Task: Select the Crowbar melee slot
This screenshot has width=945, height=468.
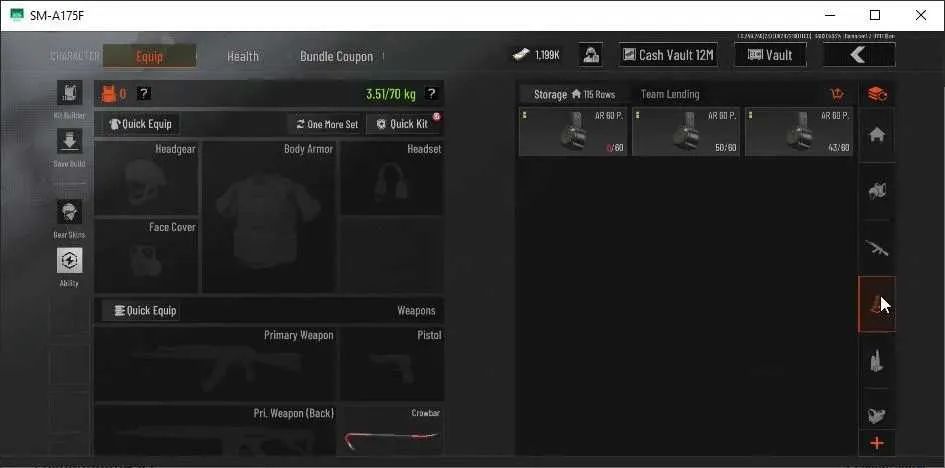Action: (392, 430)
